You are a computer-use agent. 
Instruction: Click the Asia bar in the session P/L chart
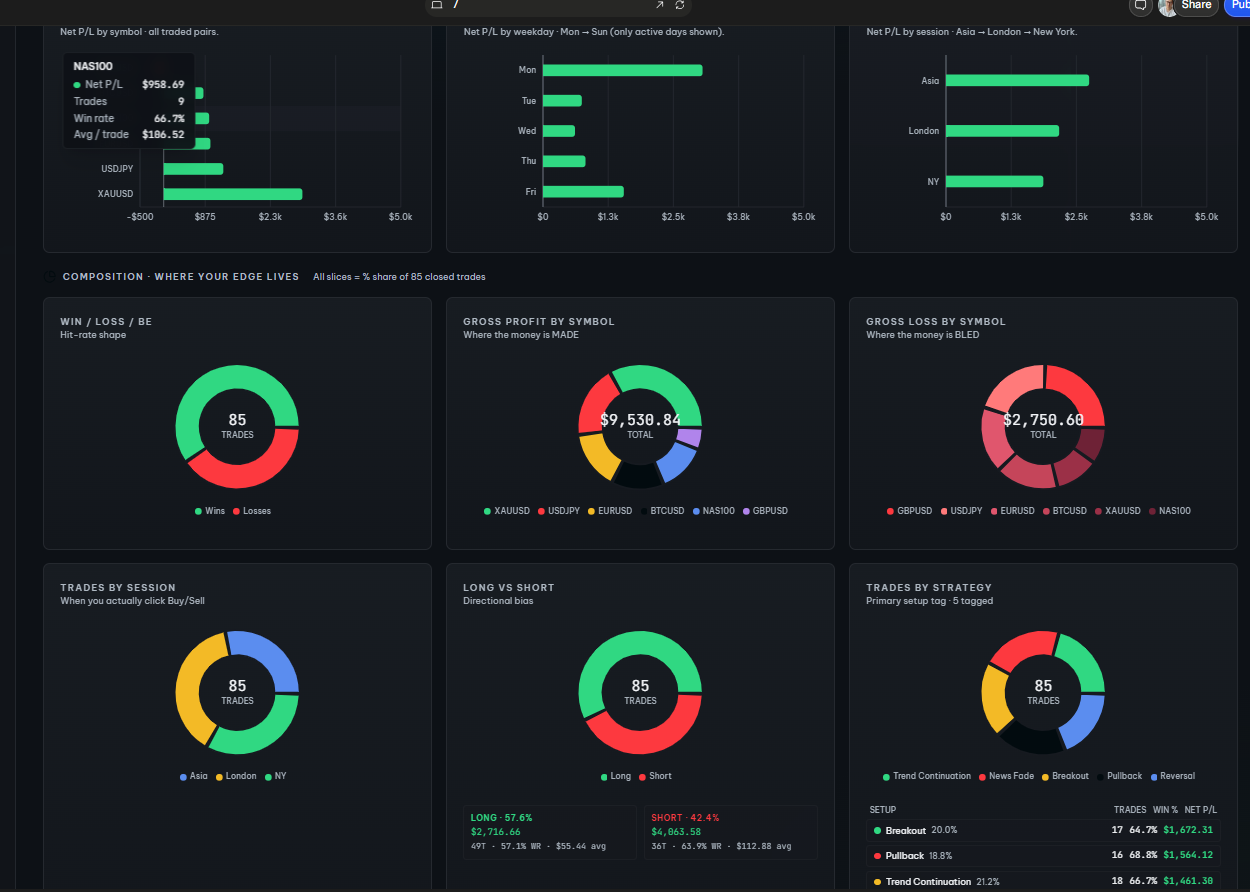(x=1017, y=80)
